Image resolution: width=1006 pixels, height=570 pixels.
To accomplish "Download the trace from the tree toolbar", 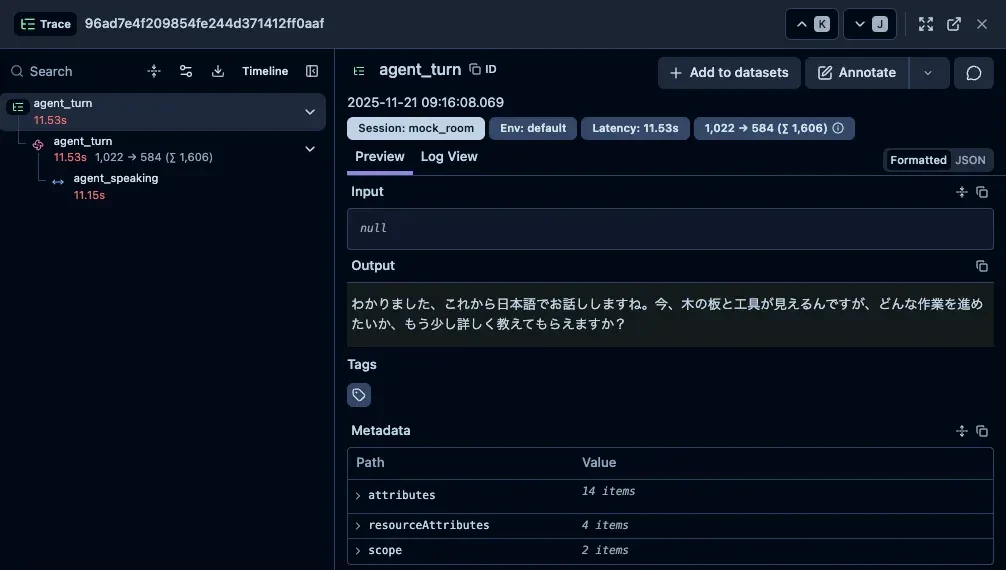I will pos(218,71).
